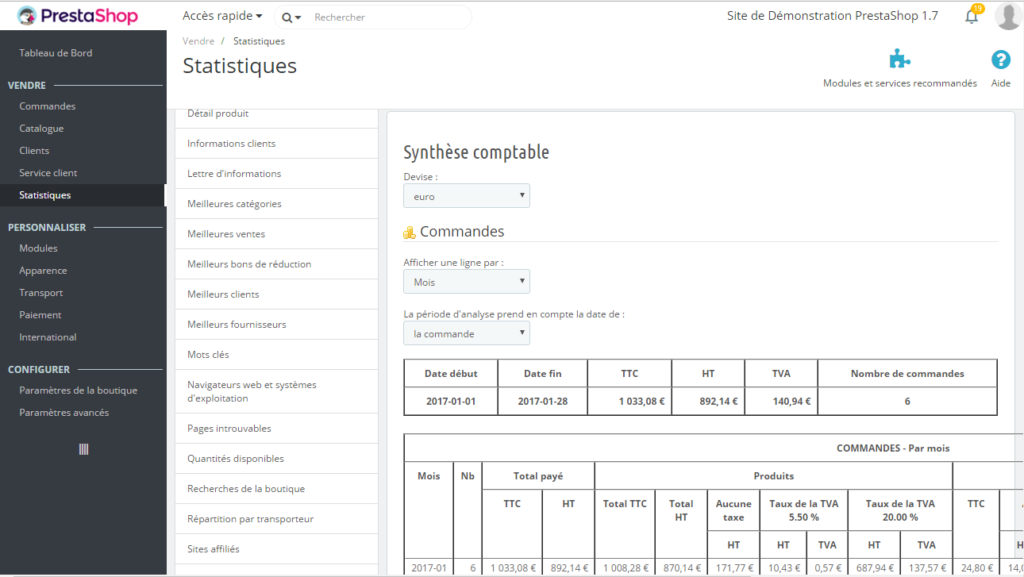
Task: Click the 2017-01 month row cell
Action: coord(428,568)
